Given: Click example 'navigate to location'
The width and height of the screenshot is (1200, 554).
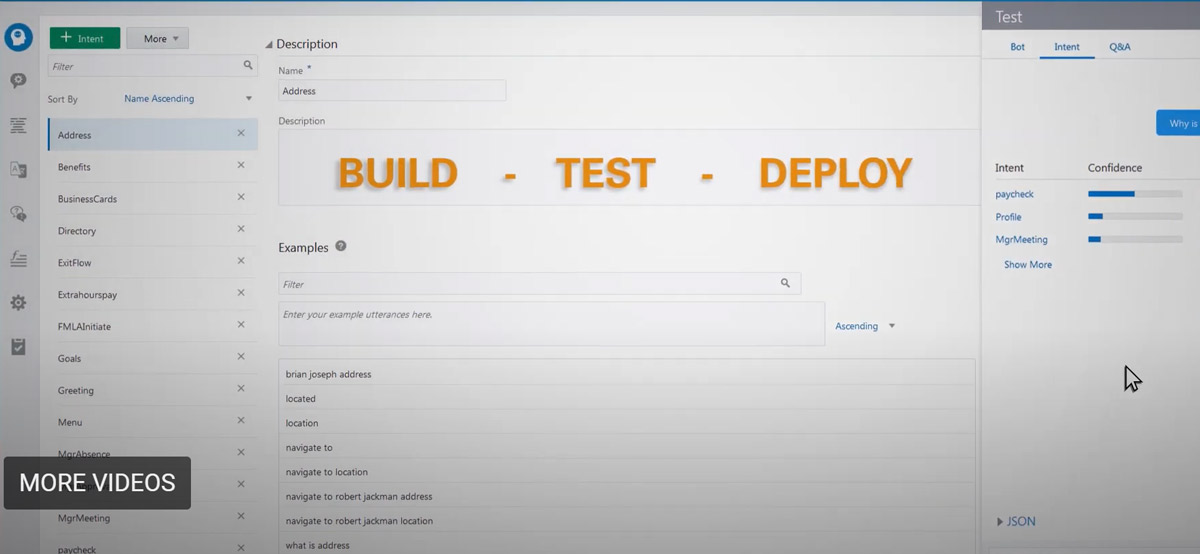Looking at the screenshot, I should point(627,472).
